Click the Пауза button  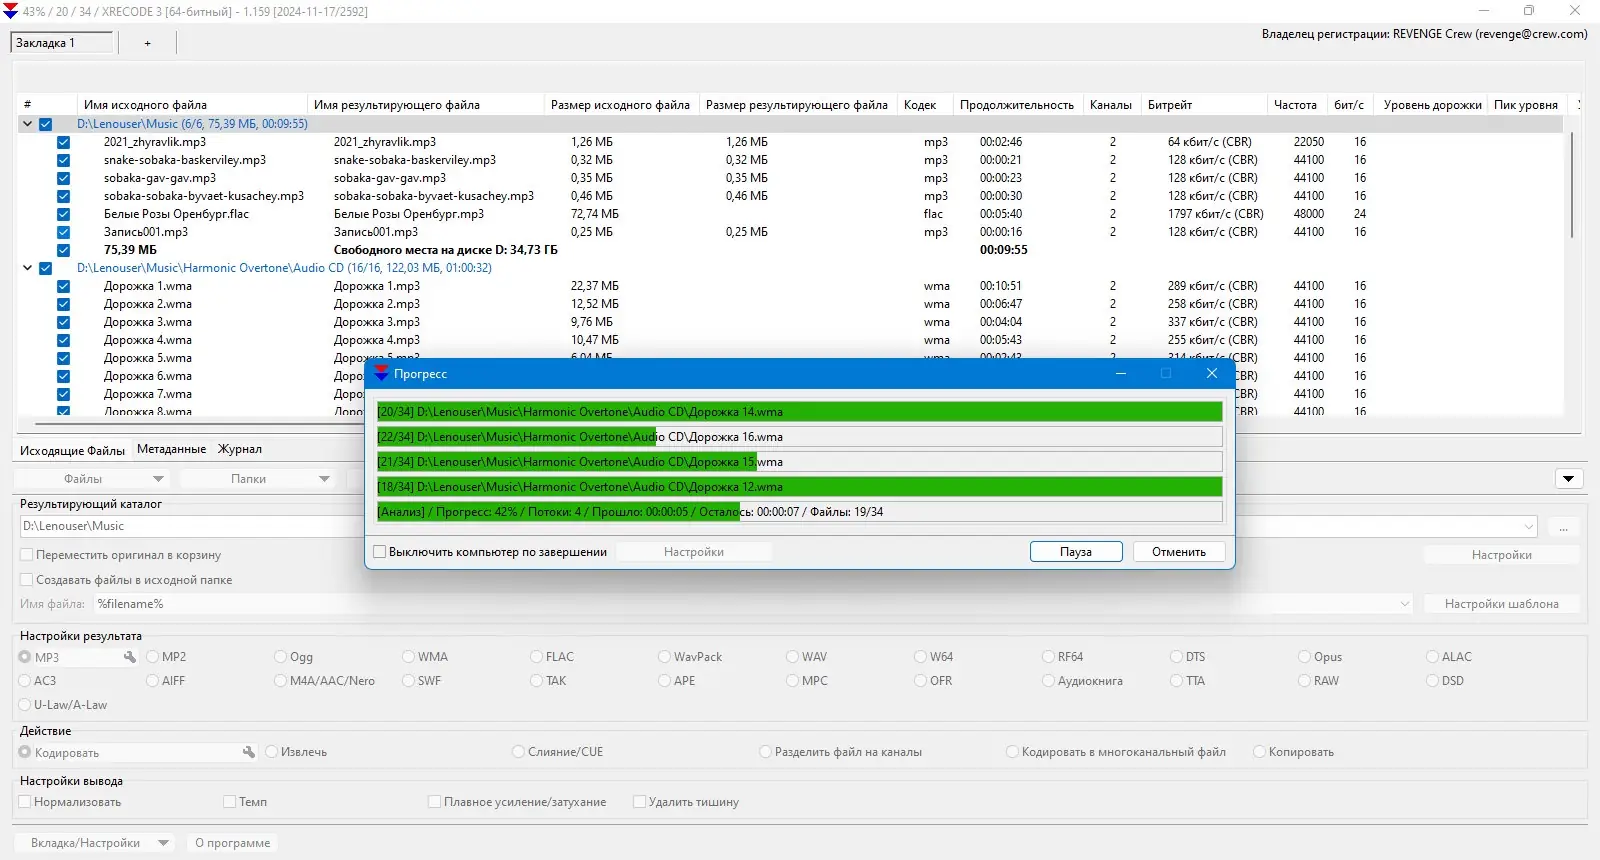click(x=1076, y=552)
